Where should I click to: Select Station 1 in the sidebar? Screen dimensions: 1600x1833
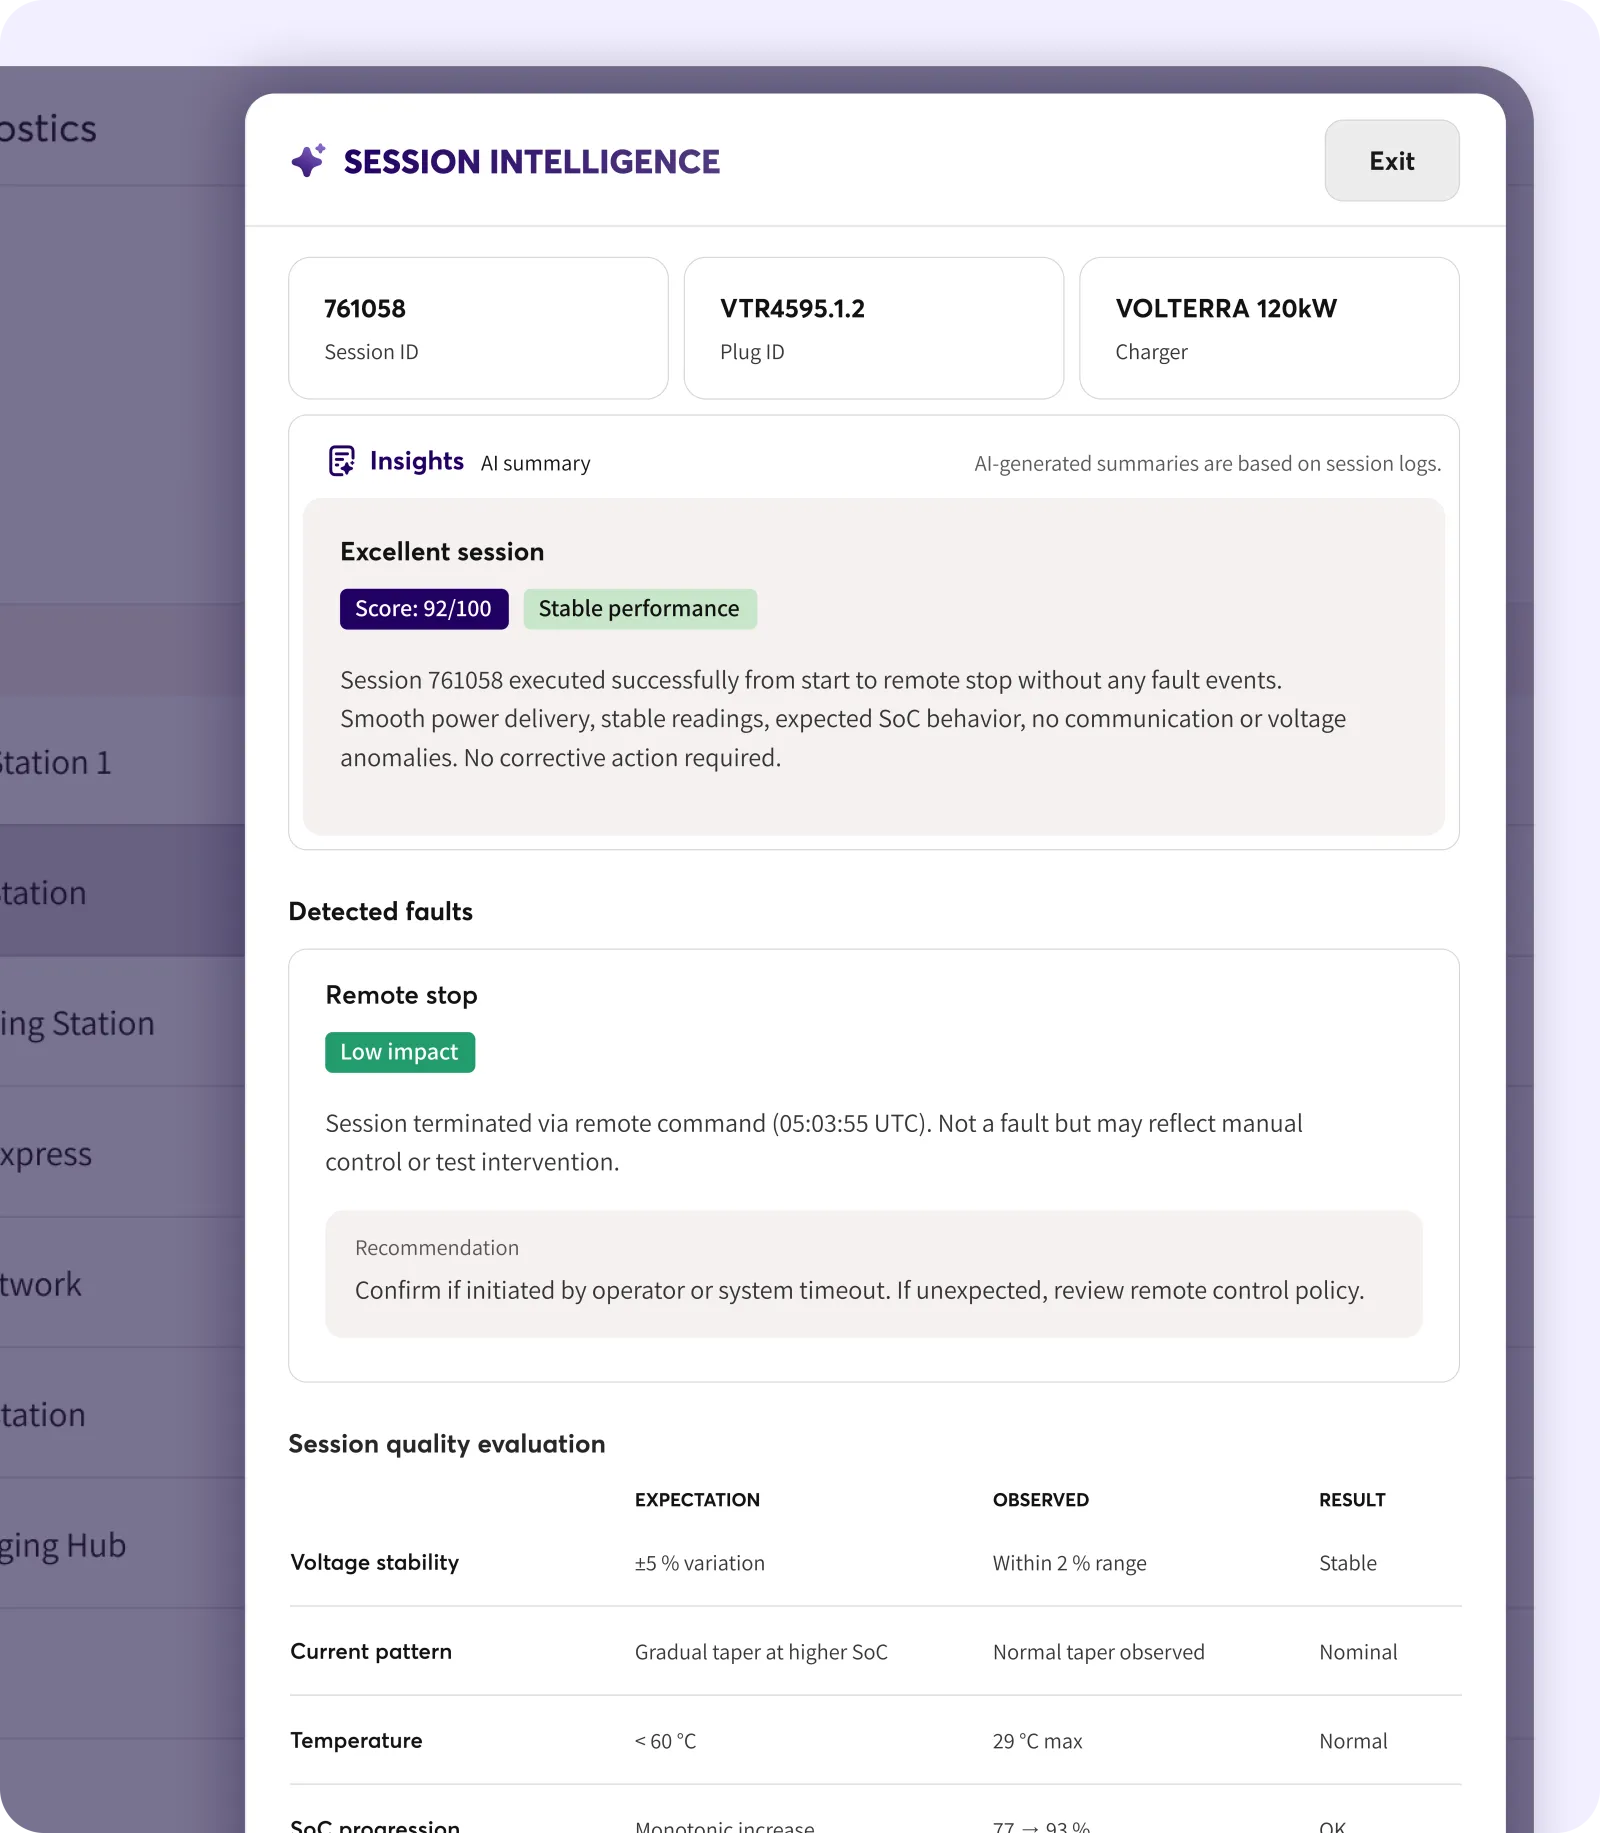(56, 762)
